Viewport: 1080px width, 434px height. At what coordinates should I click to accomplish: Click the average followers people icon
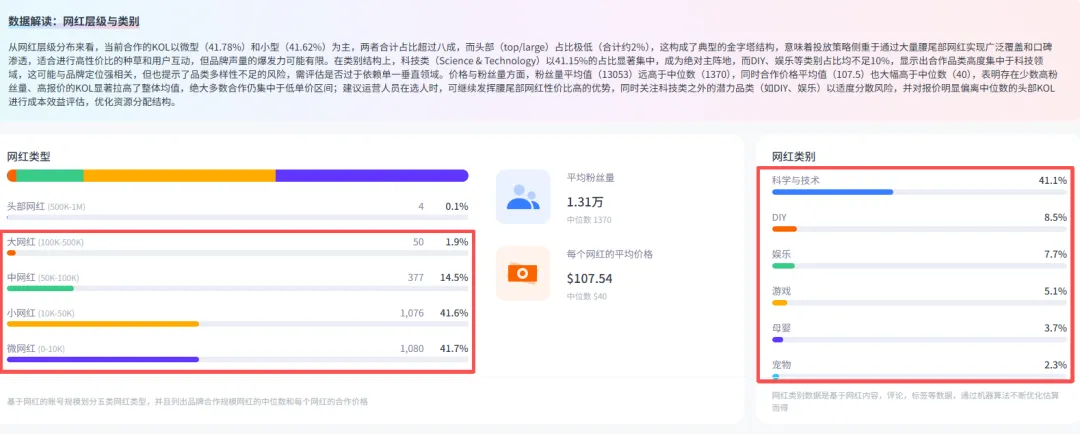coord(523,197)
